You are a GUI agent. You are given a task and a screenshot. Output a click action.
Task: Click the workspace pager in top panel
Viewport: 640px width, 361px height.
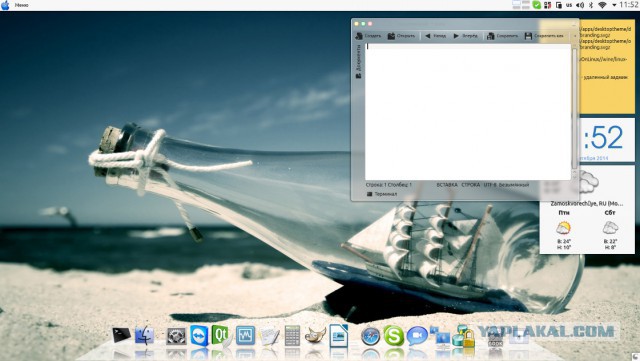pyautogui.click(x=521, y=5)
